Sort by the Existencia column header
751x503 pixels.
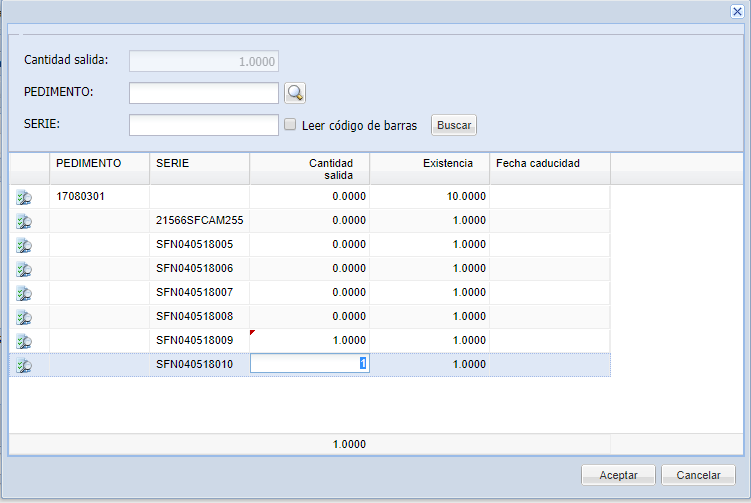[429, 163]
